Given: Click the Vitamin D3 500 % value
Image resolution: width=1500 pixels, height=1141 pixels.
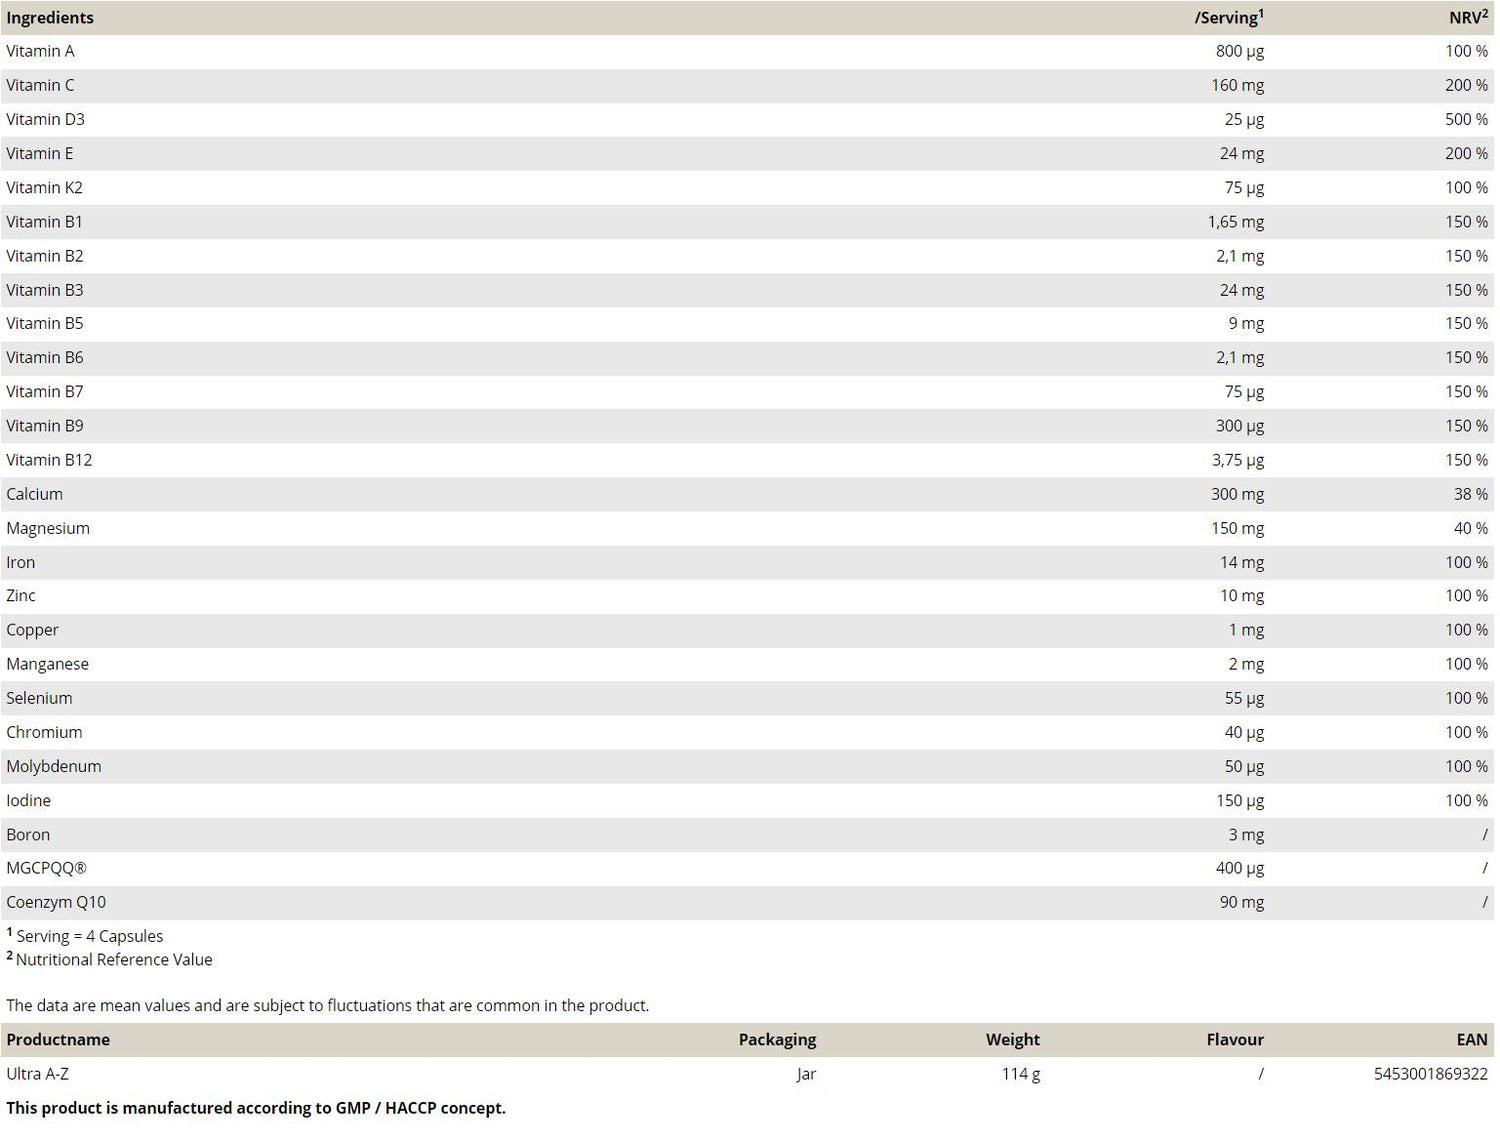Looking at the screenshot, I should point(1465,119).
